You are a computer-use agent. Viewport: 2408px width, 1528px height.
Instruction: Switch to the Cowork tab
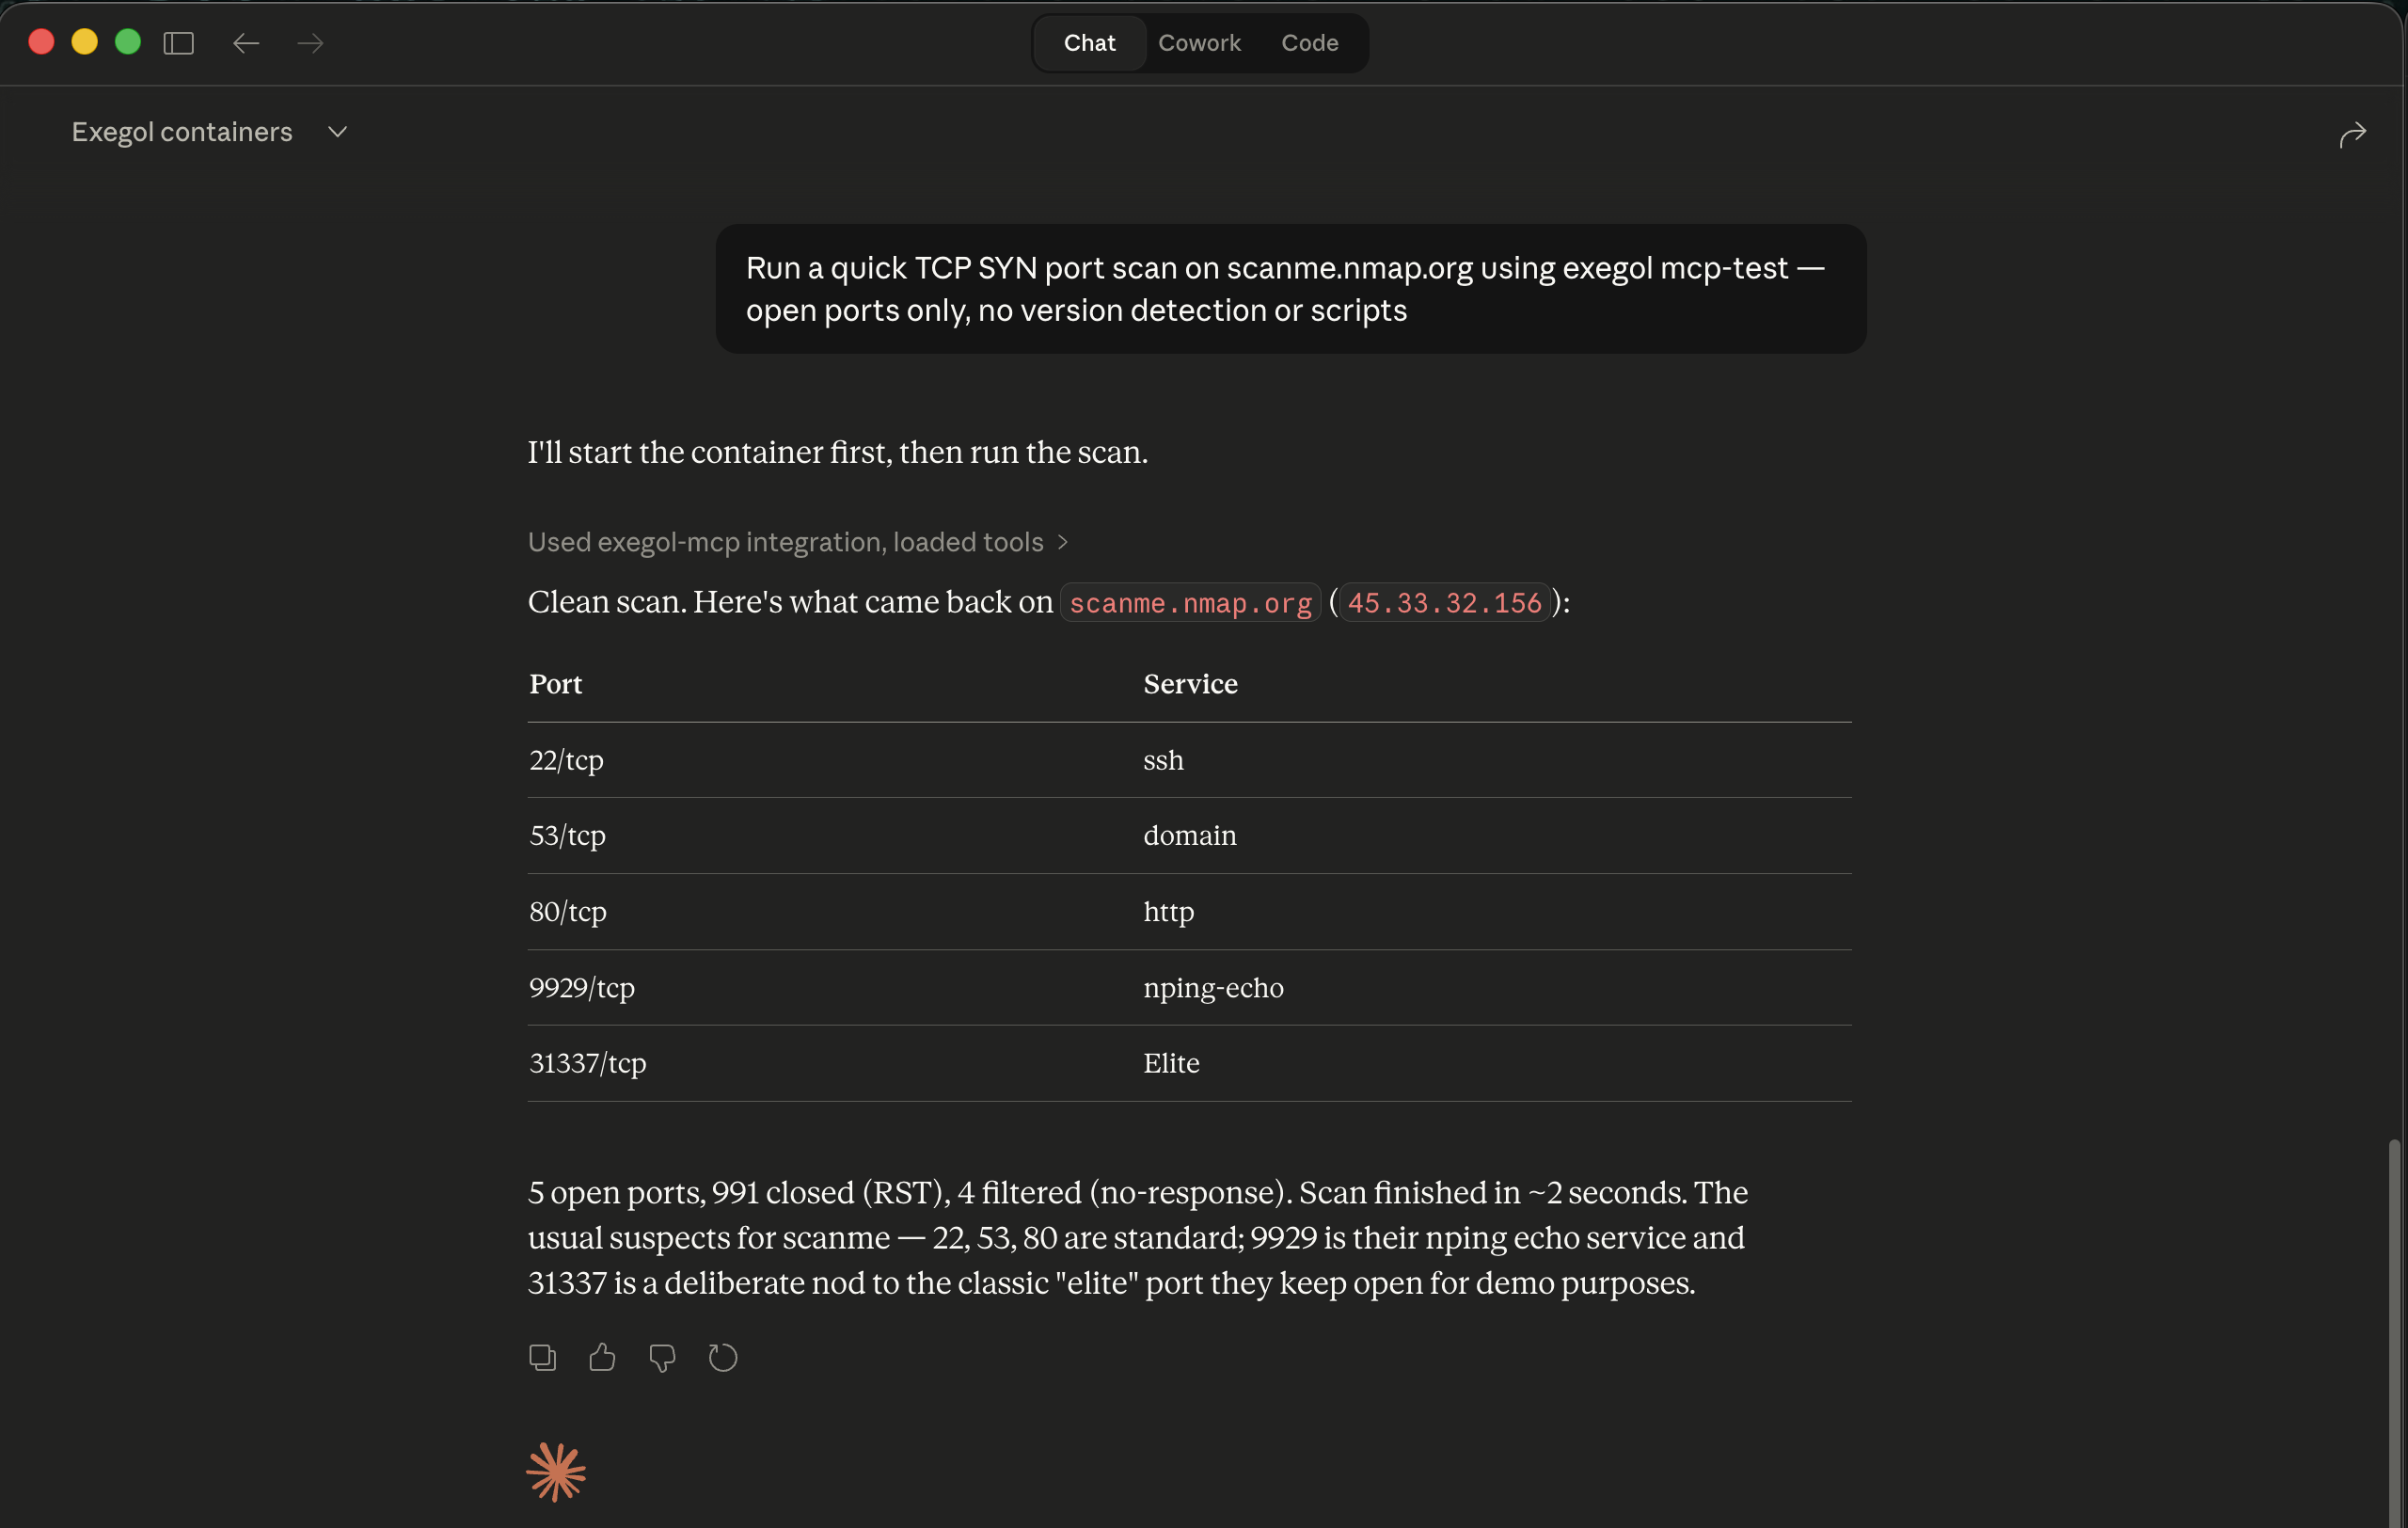[x=1199, y=43]
